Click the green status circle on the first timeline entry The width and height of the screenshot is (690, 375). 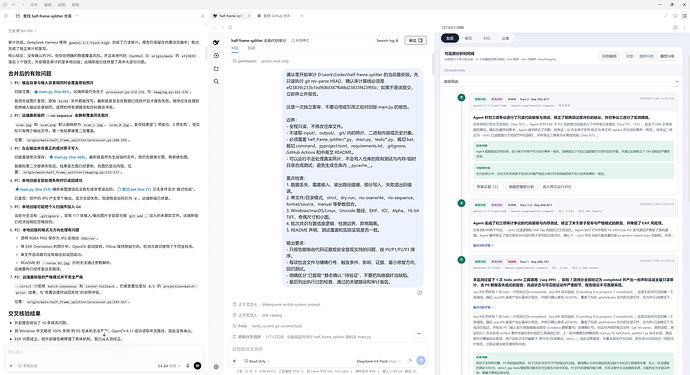[461, 98]
